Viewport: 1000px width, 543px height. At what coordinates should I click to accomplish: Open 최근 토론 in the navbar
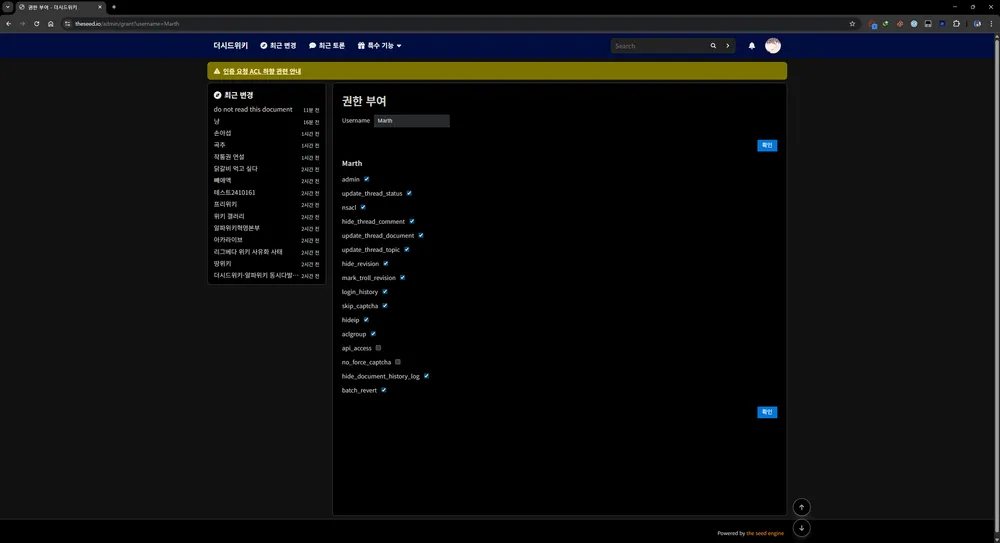(x=327, y=46)
